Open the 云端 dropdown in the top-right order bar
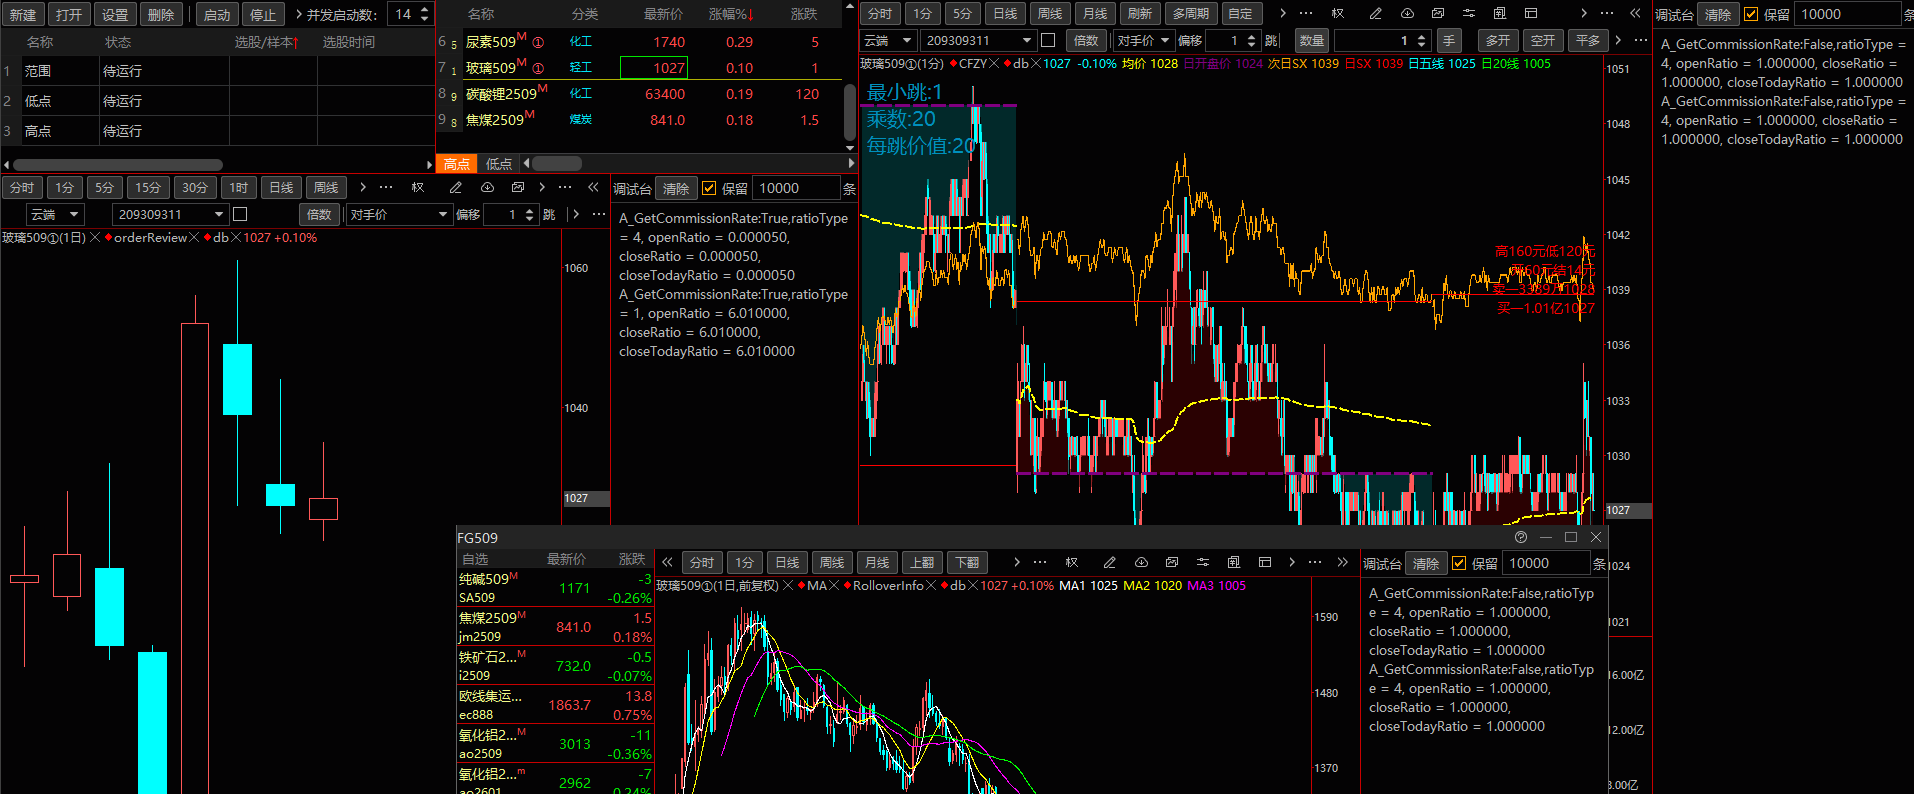The width and height of the screenshot is (1914, 794). pos(888,40)
